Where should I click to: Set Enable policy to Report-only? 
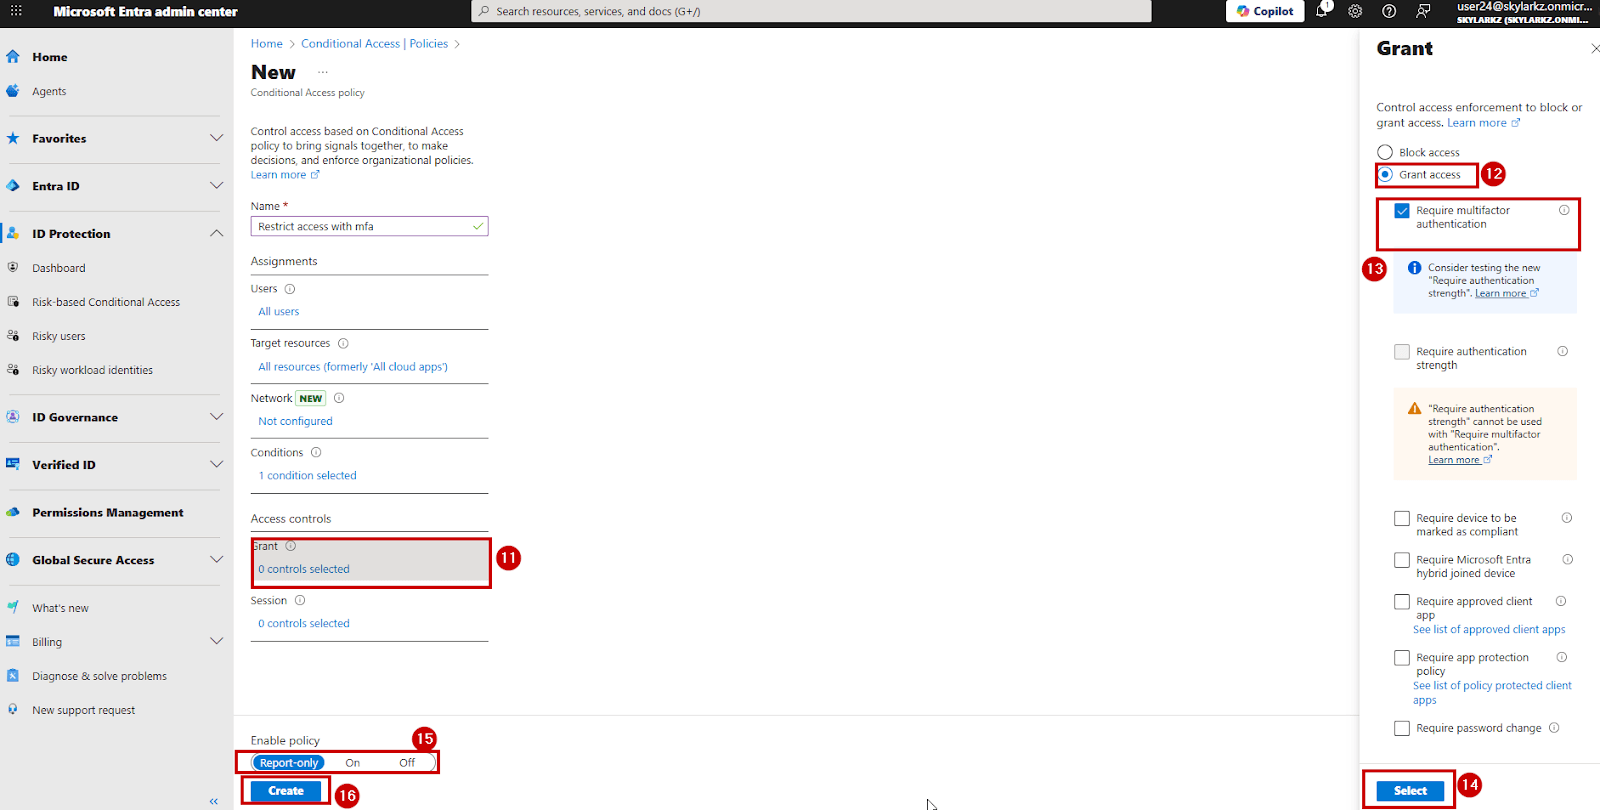289,763
